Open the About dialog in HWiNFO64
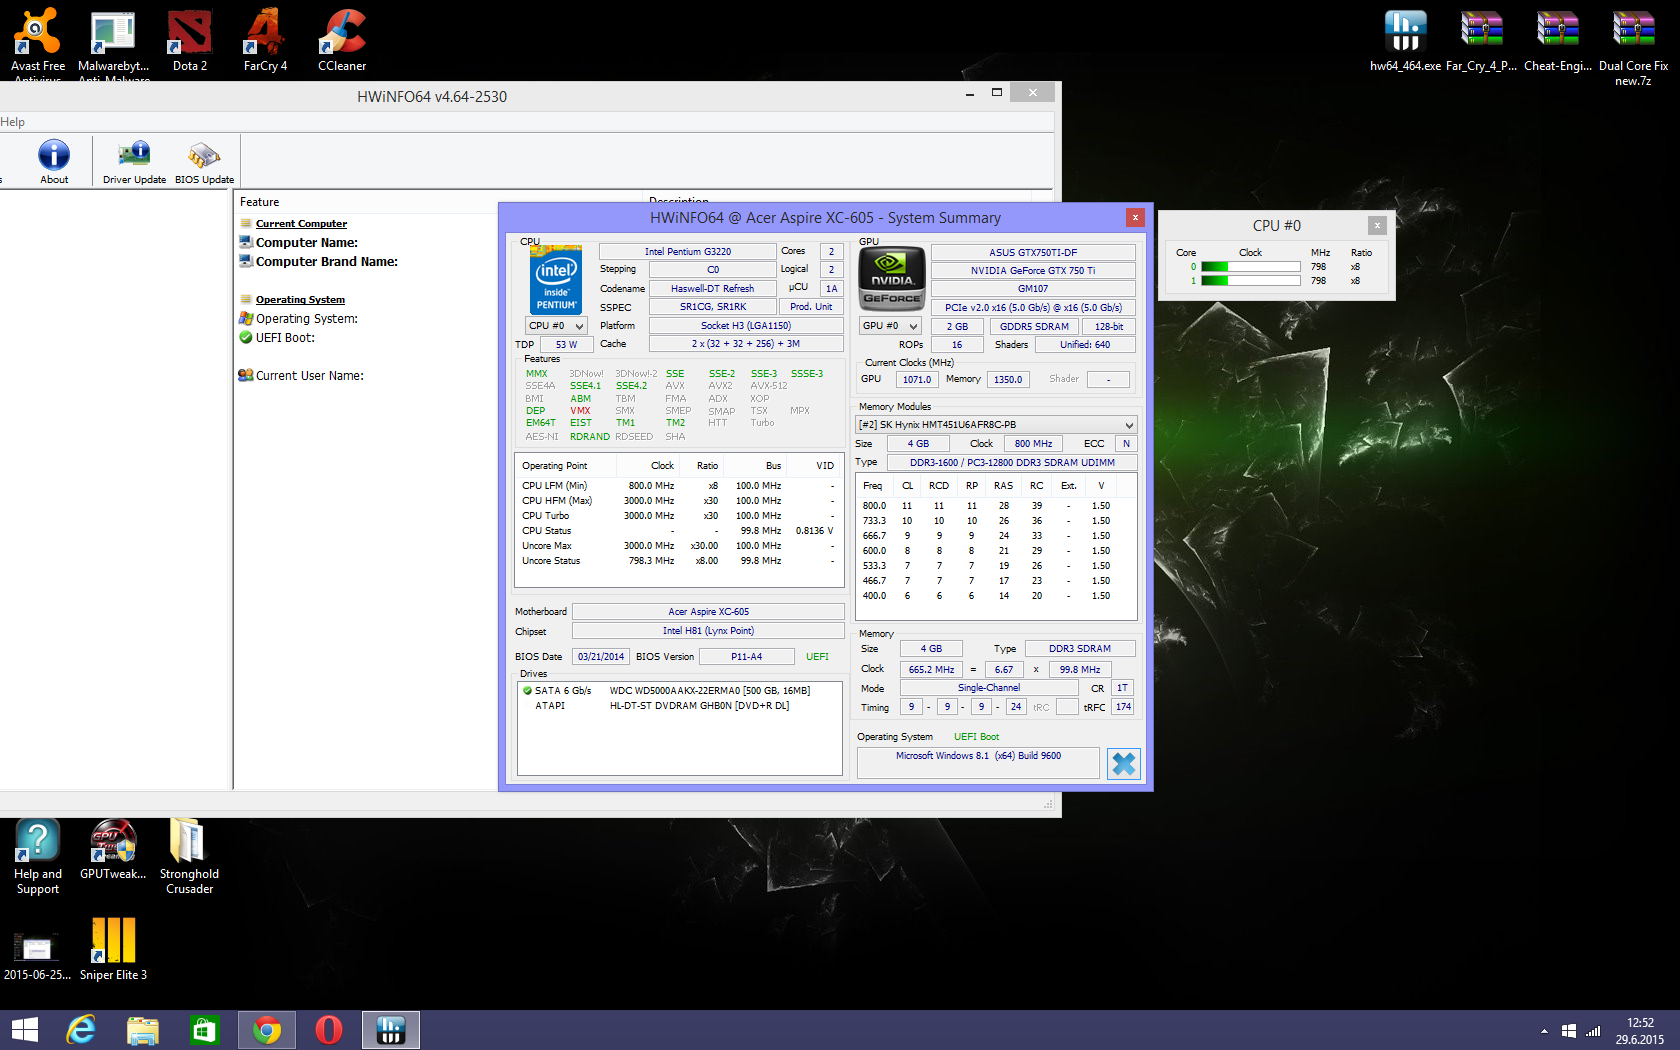Screen dimensions: 1680x1050 (x=54, y=161)
